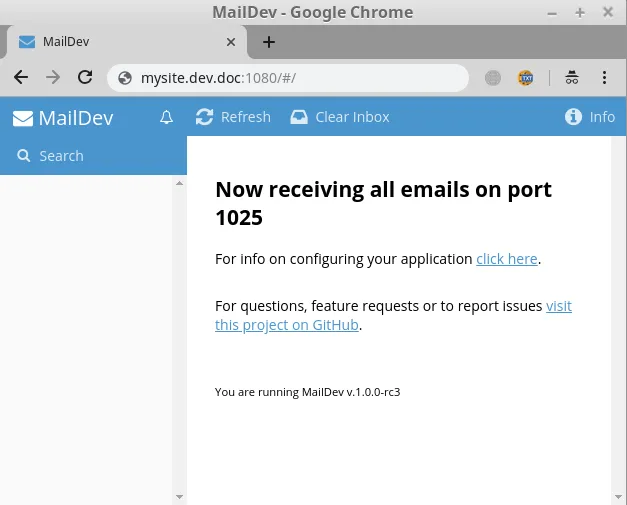
Task: Click the MailDev envelope logo icon
Action: pos(23,118)
